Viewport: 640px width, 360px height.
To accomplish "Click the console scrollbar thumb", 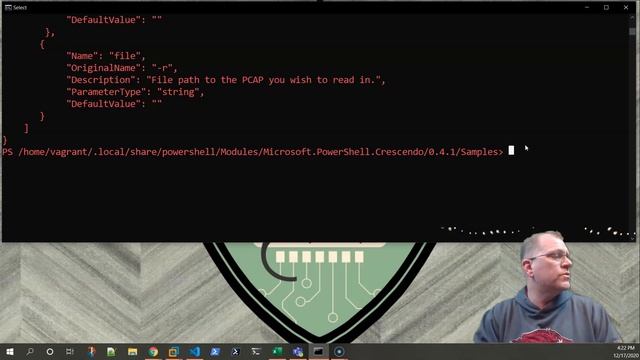I will [x=632, y=31].
